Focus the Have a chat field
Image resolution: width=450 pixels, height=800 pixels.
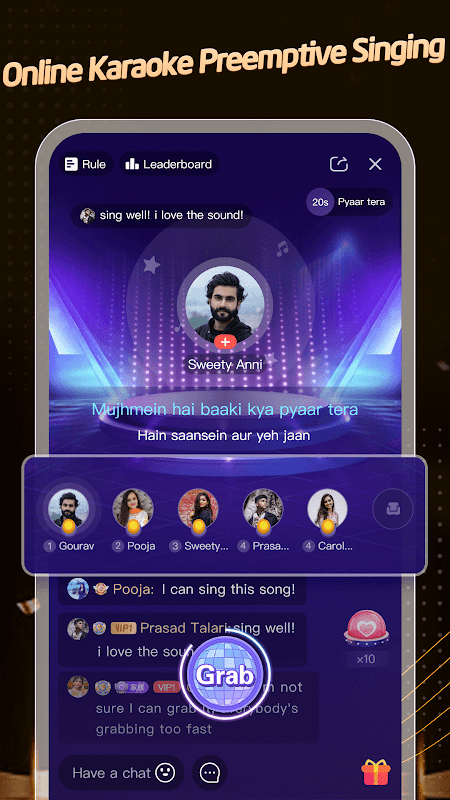121,772
